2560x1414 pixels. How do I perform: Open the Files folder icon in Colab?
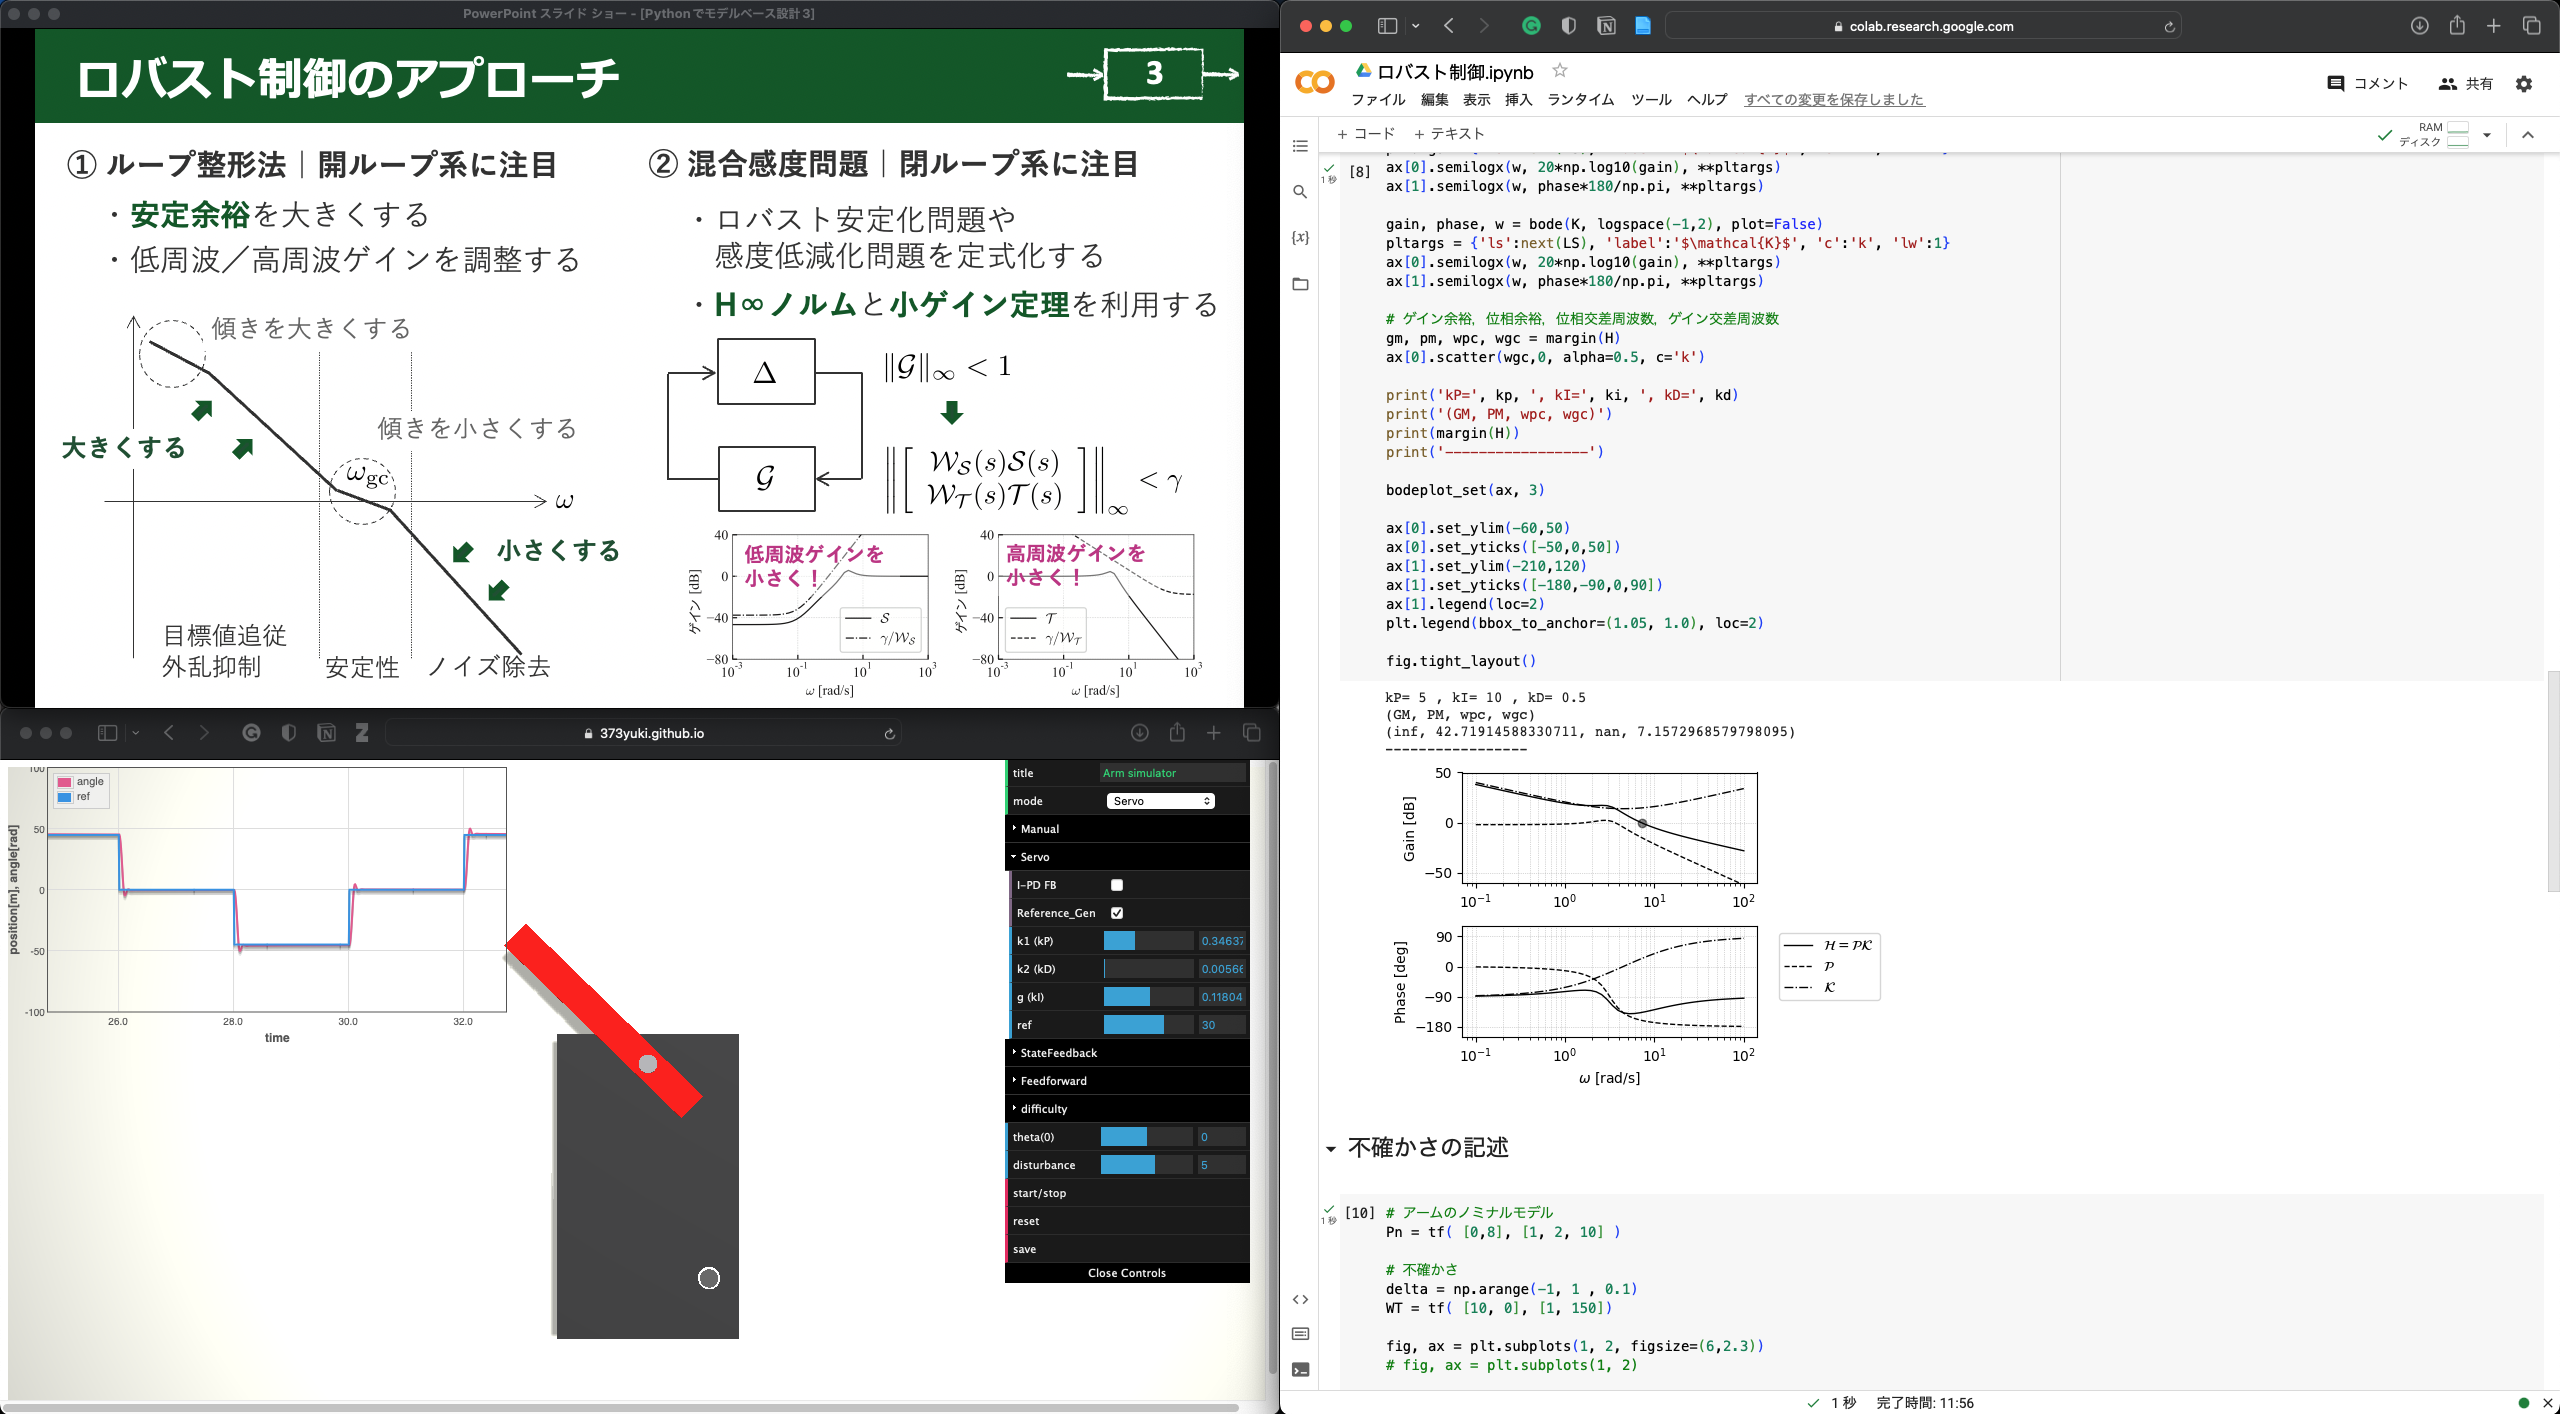[x=1300, y=285]
